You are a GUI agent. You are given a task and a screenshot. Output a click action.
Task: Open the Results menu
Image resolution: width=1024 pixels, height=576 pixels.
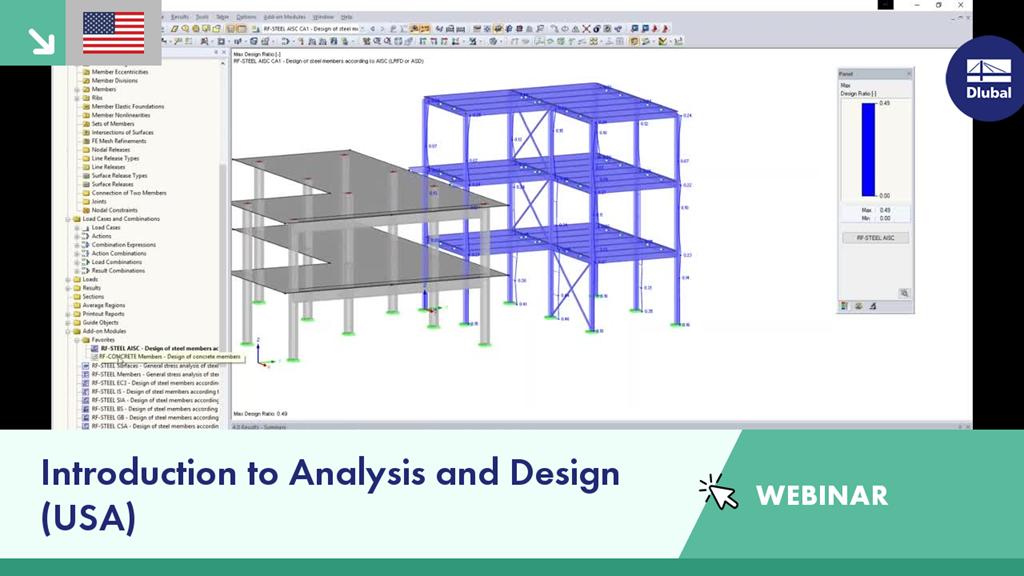[180, 17]
